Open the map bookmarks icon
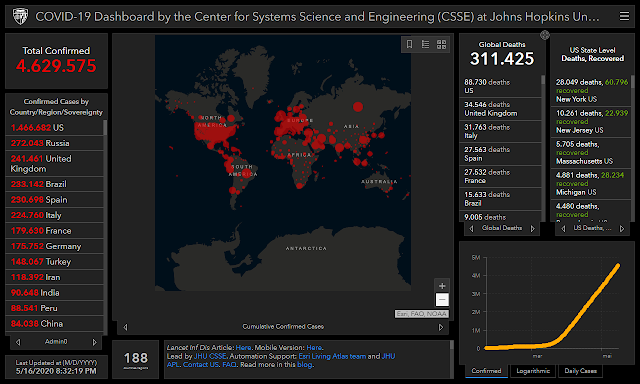Viewport: 640px width, 384px height. point(409,44)
